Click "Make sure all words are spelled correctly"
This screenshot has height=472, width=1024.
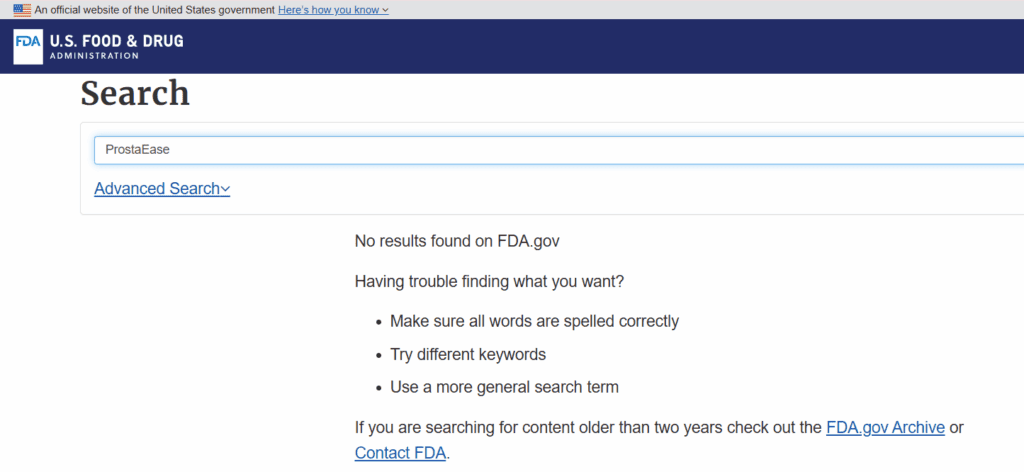click(534, 322)
